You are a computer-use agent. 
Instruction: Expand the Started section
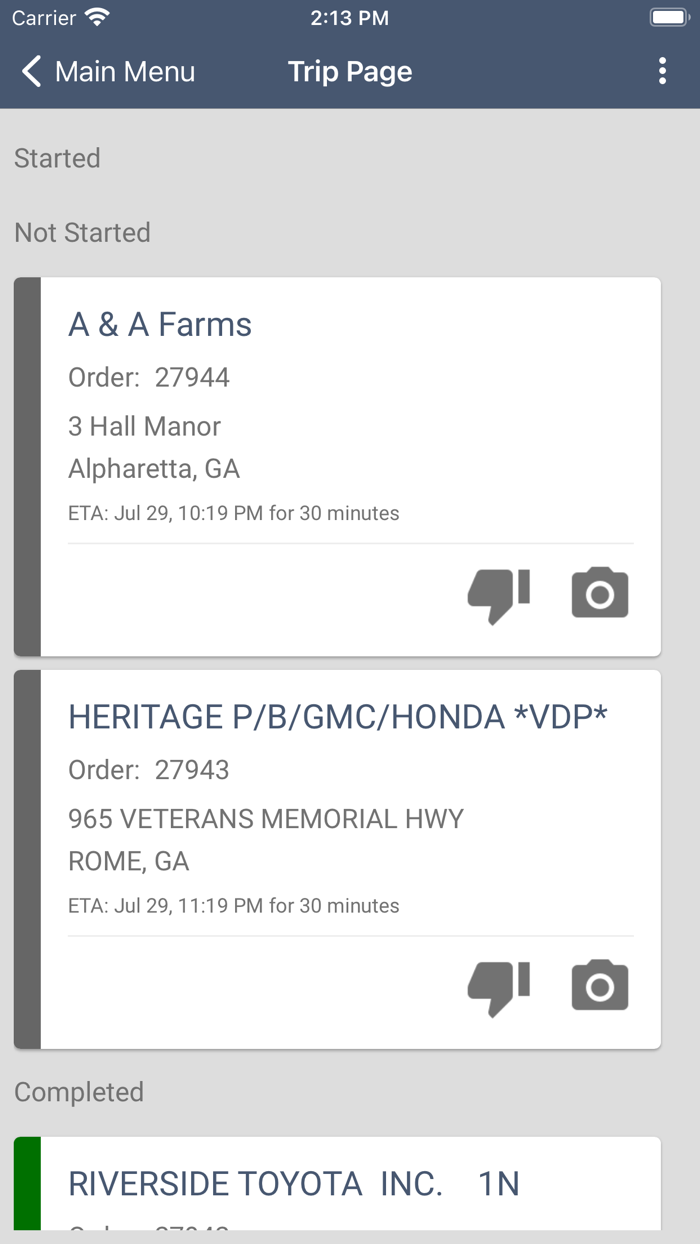point(57,158)
